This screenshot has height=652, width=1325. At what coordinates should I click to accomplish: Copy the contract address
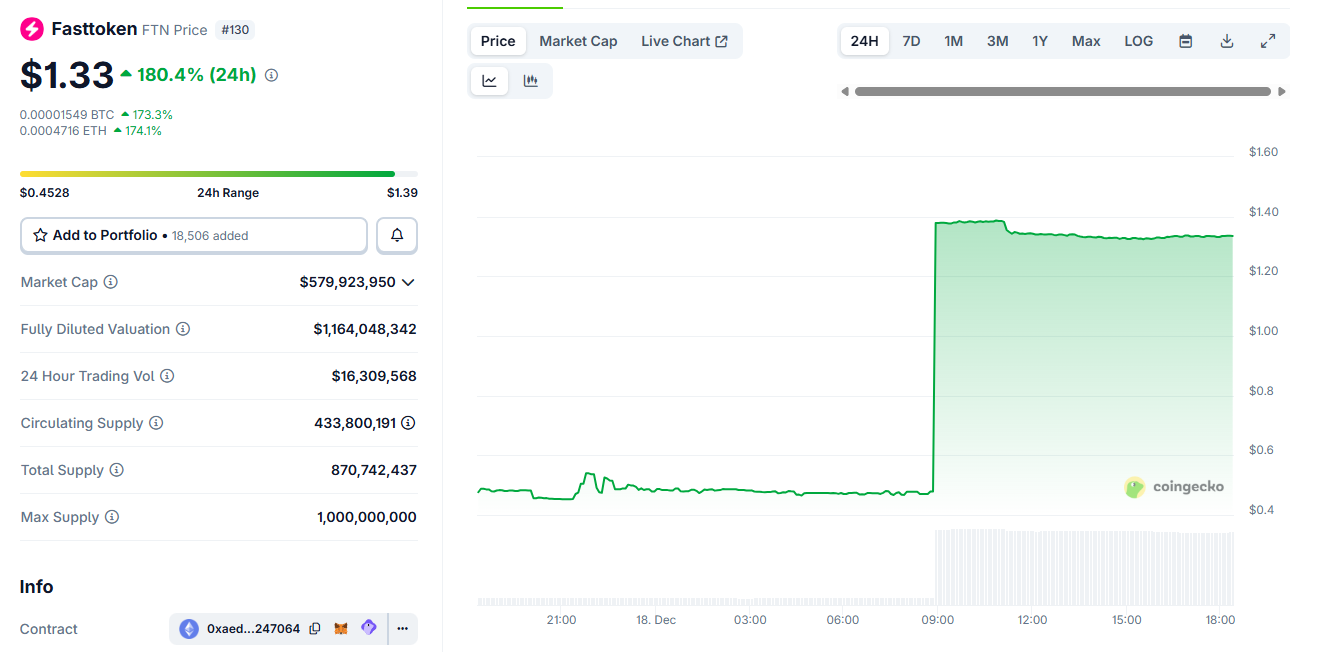[x=315, y=628]
